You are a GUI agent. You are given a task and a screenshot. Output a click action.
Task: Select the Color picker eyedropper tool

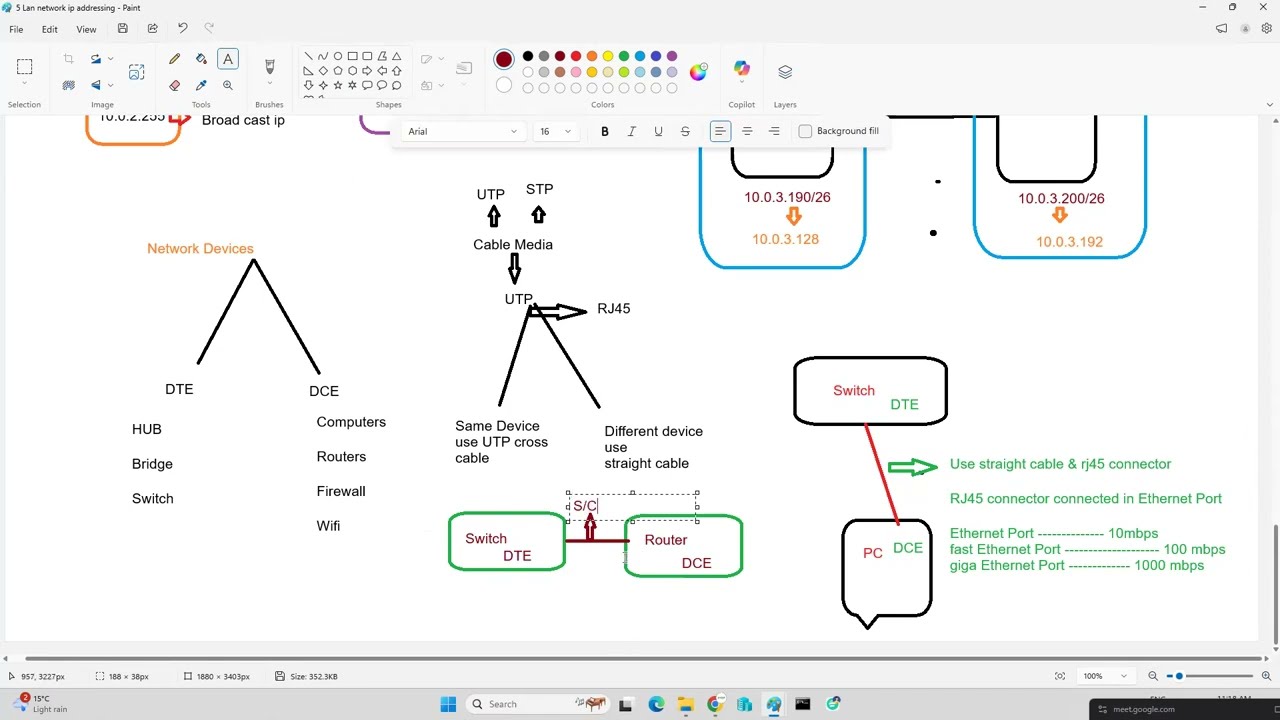click(x=201, y=85)
